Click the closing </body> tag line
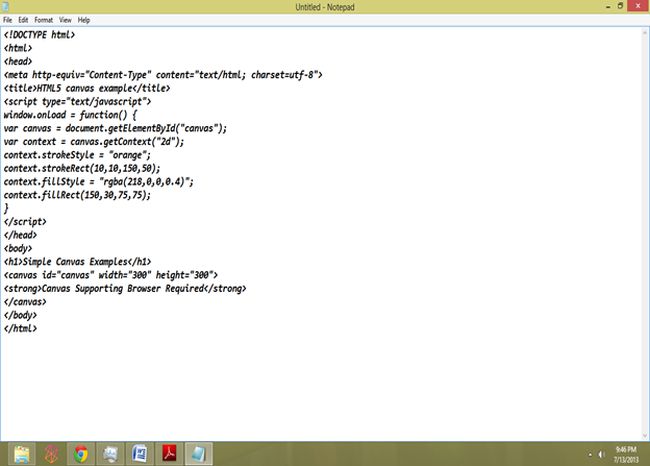 [x=20, y=315]
